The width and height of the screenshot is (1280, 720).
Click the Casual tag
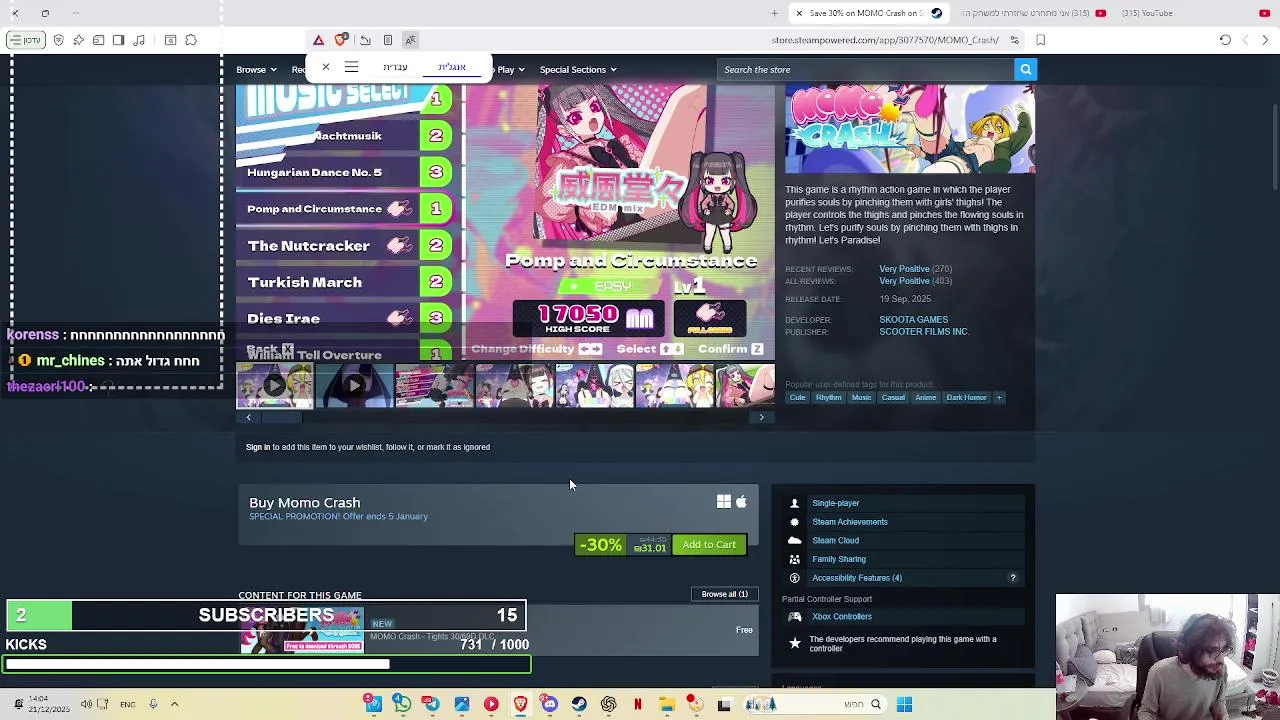pos(893,398)
